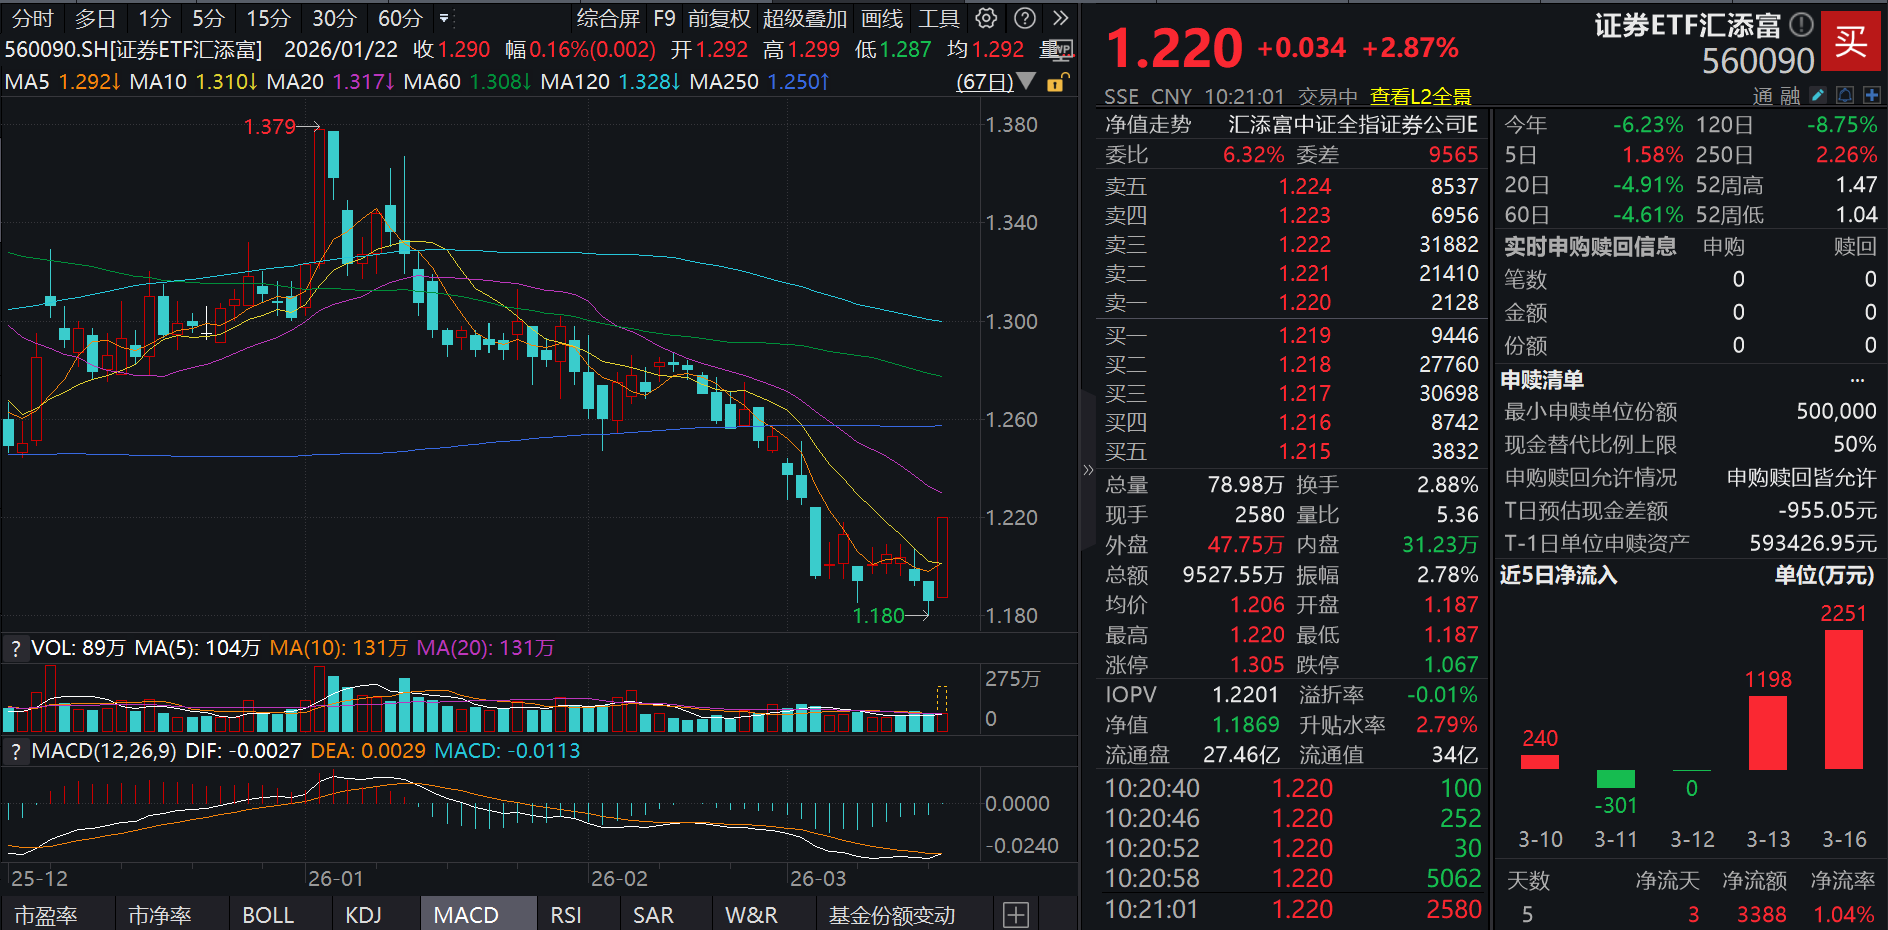Screen dimensions: 1888x930
Task: Click the plus icon after 基金份额变动 tab
Action: [1015, 914]
